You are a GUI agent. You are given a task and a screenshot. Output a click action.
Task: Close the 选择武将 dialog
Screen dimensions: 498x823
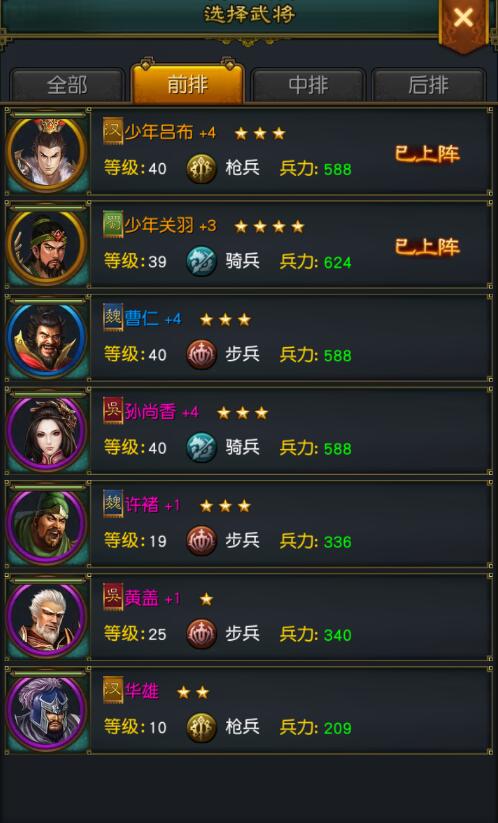click(x=463, y=22)
